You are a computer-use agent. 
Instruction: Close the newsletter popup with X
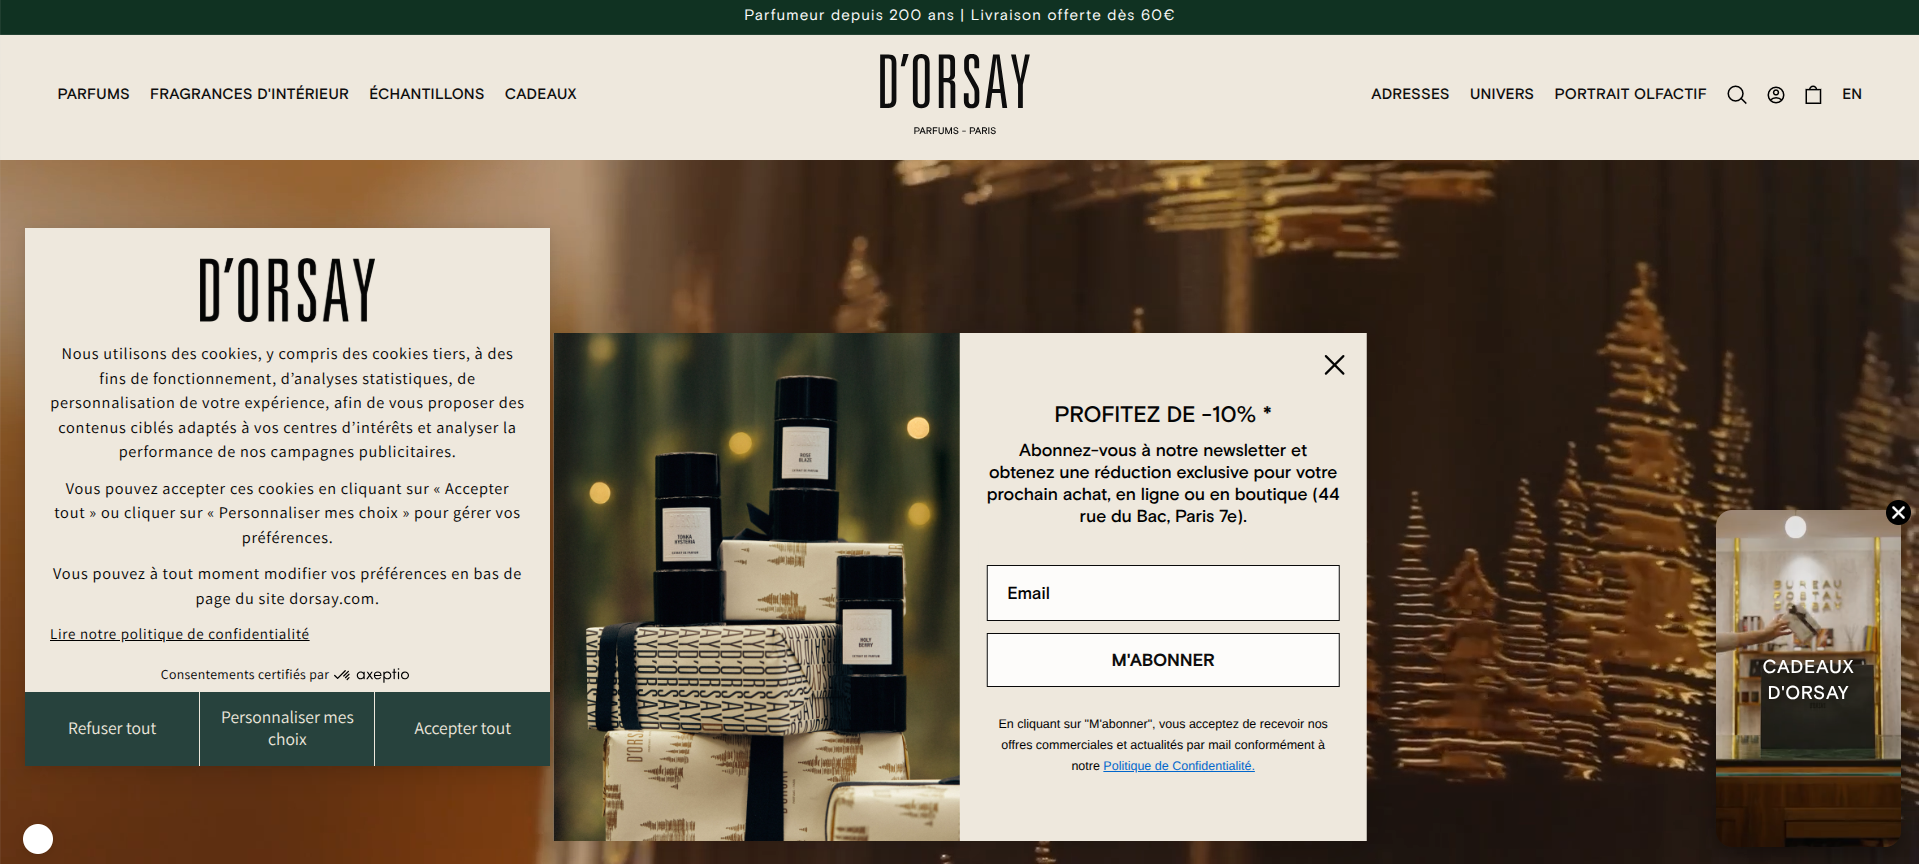pos(1334,365)
